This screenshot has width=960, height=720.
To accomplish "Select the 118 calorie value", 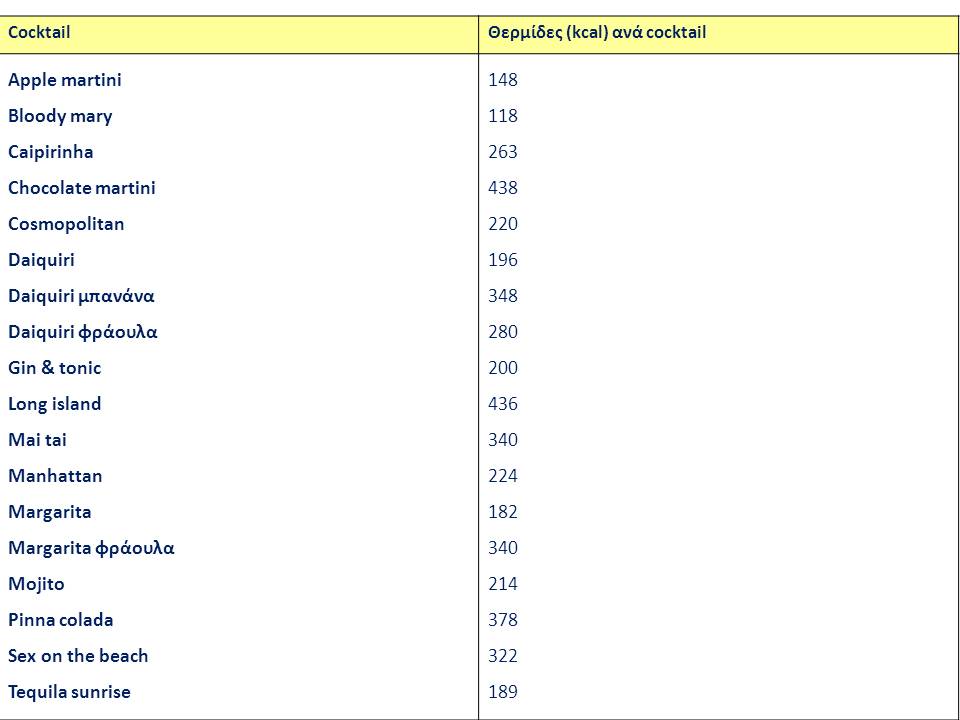I will [503, 116].
